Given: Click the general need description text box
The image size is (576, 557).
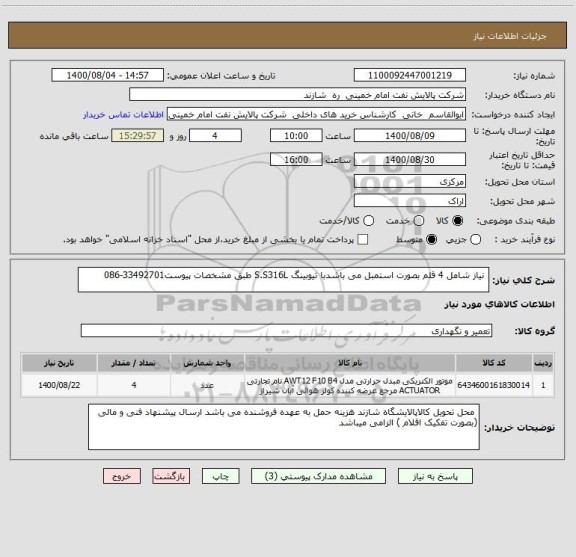Looking at the screenshot, I should [x=283, y=280].
